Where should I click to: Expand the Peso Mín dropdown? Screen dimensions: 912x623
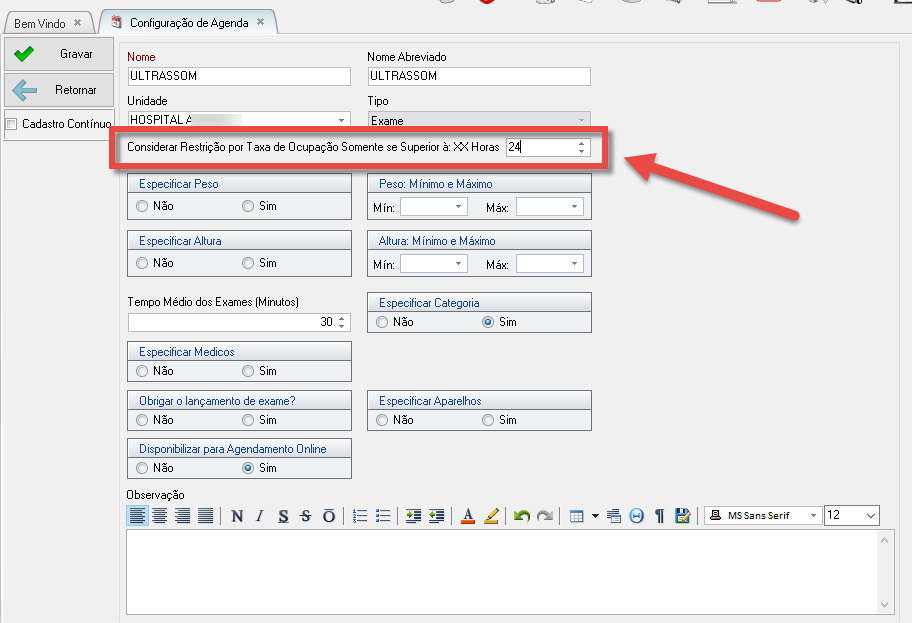[459, 207]
